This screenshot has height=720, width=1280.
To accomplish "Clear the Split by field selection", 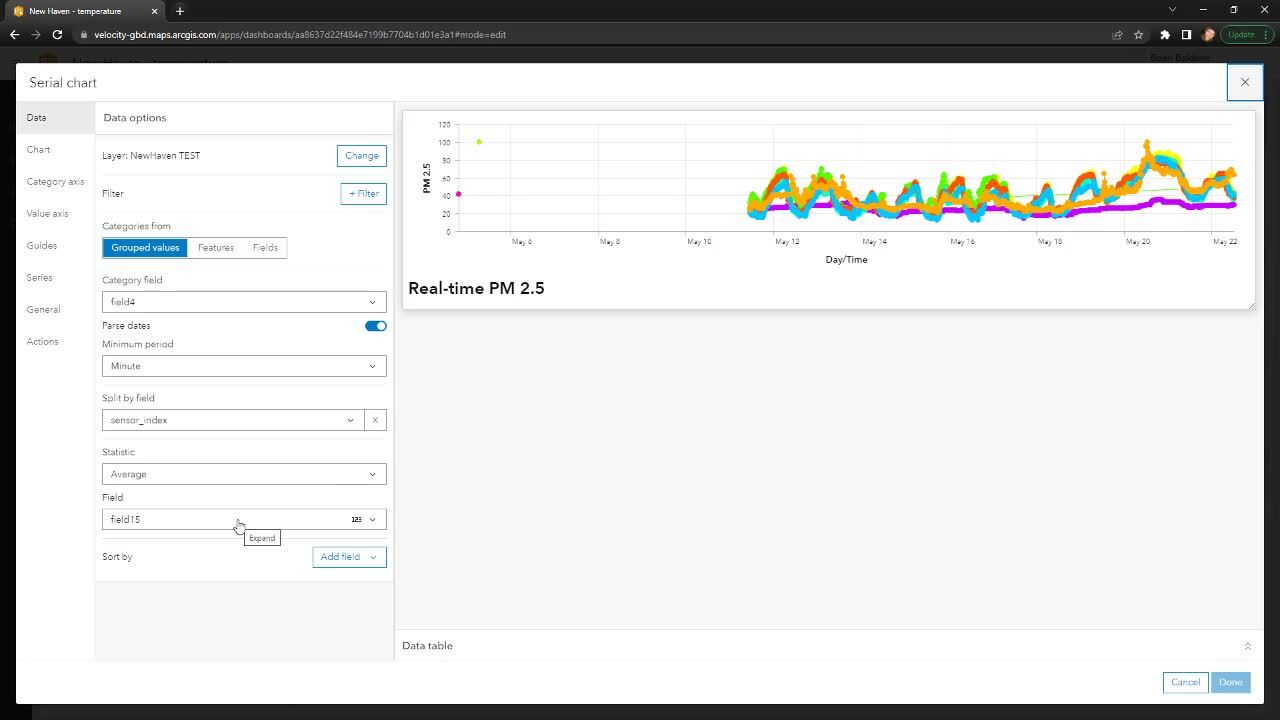I will pyautogui.click(x=375, y=420).
